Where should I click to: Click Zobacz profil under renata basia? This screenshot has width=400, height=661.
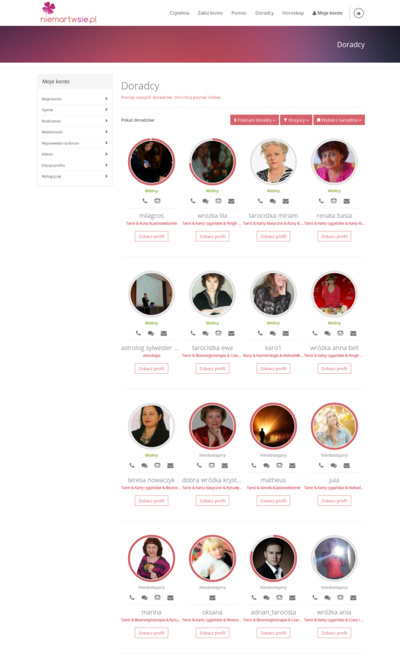[334, 236]
